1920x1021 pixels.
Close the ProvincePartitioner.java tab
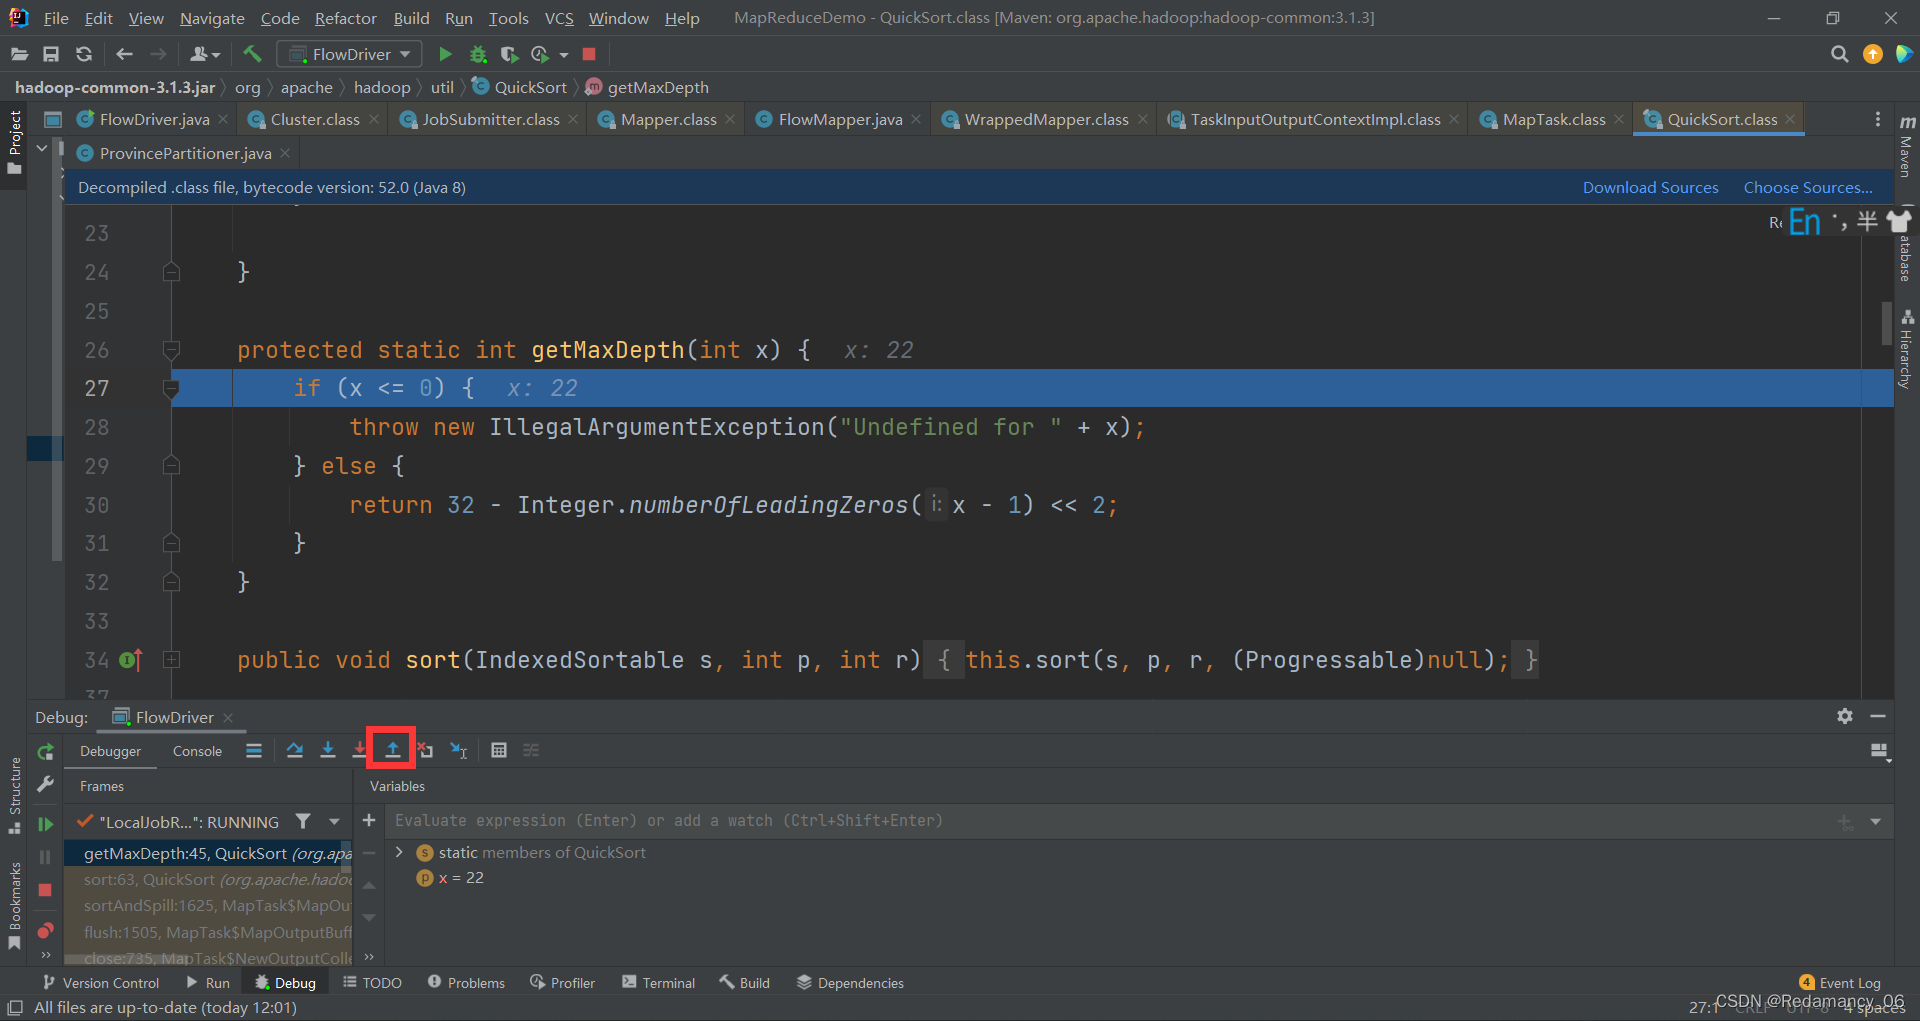[286, 153]
